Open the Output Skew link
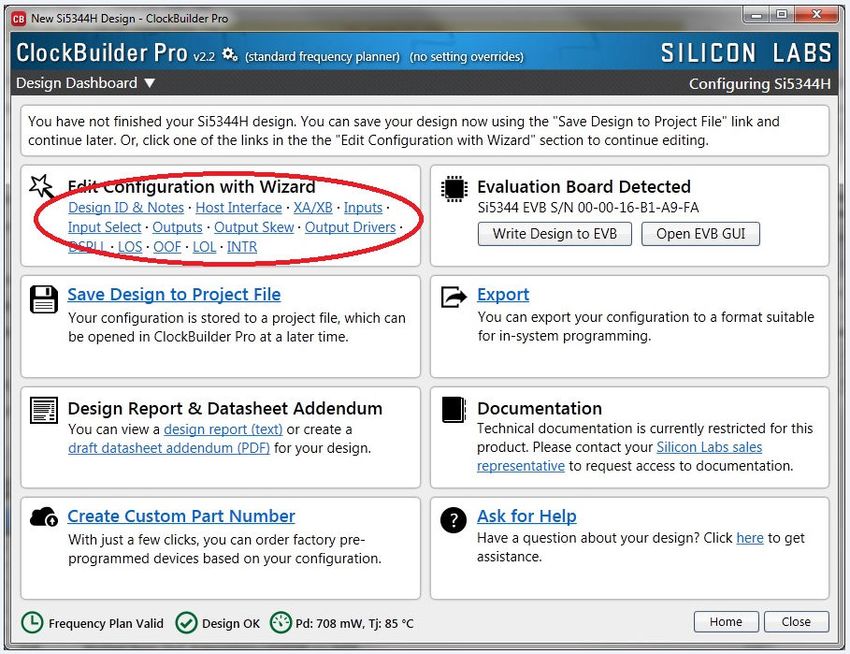The width and height of the screenshot is (850, 654). [254, 227]
